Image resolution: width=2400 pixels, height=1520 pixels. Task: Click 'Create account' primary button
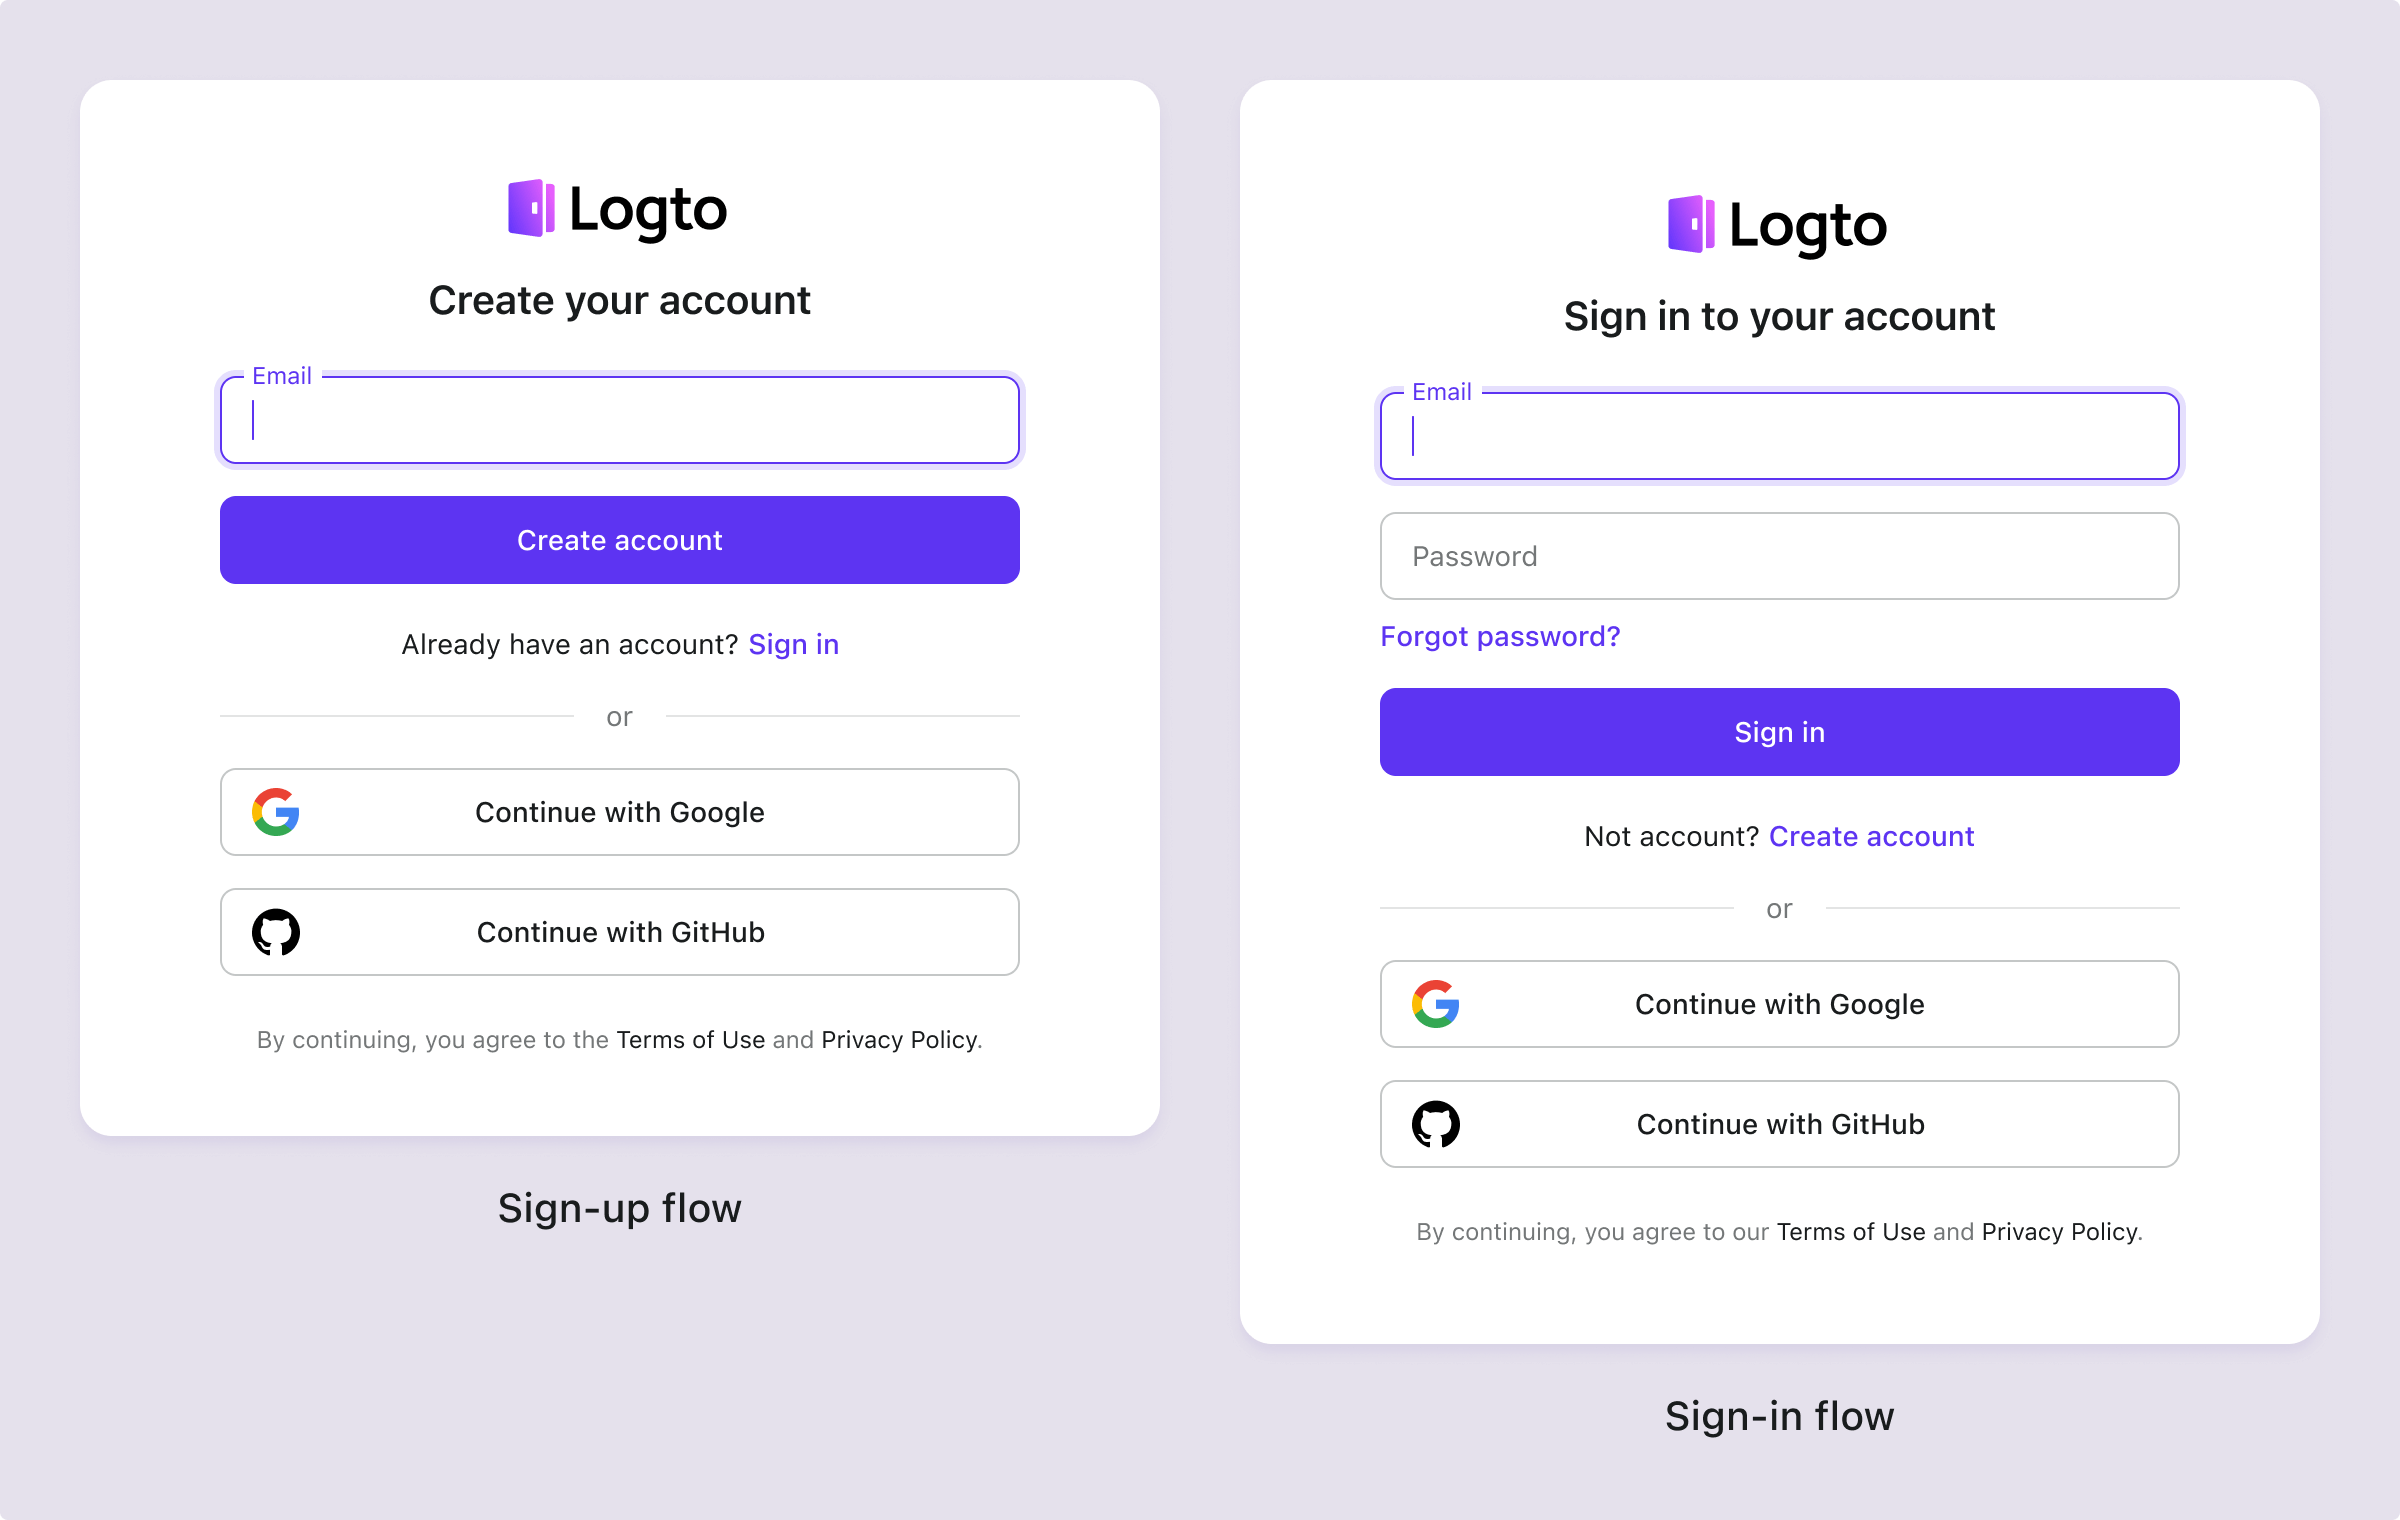619,540
